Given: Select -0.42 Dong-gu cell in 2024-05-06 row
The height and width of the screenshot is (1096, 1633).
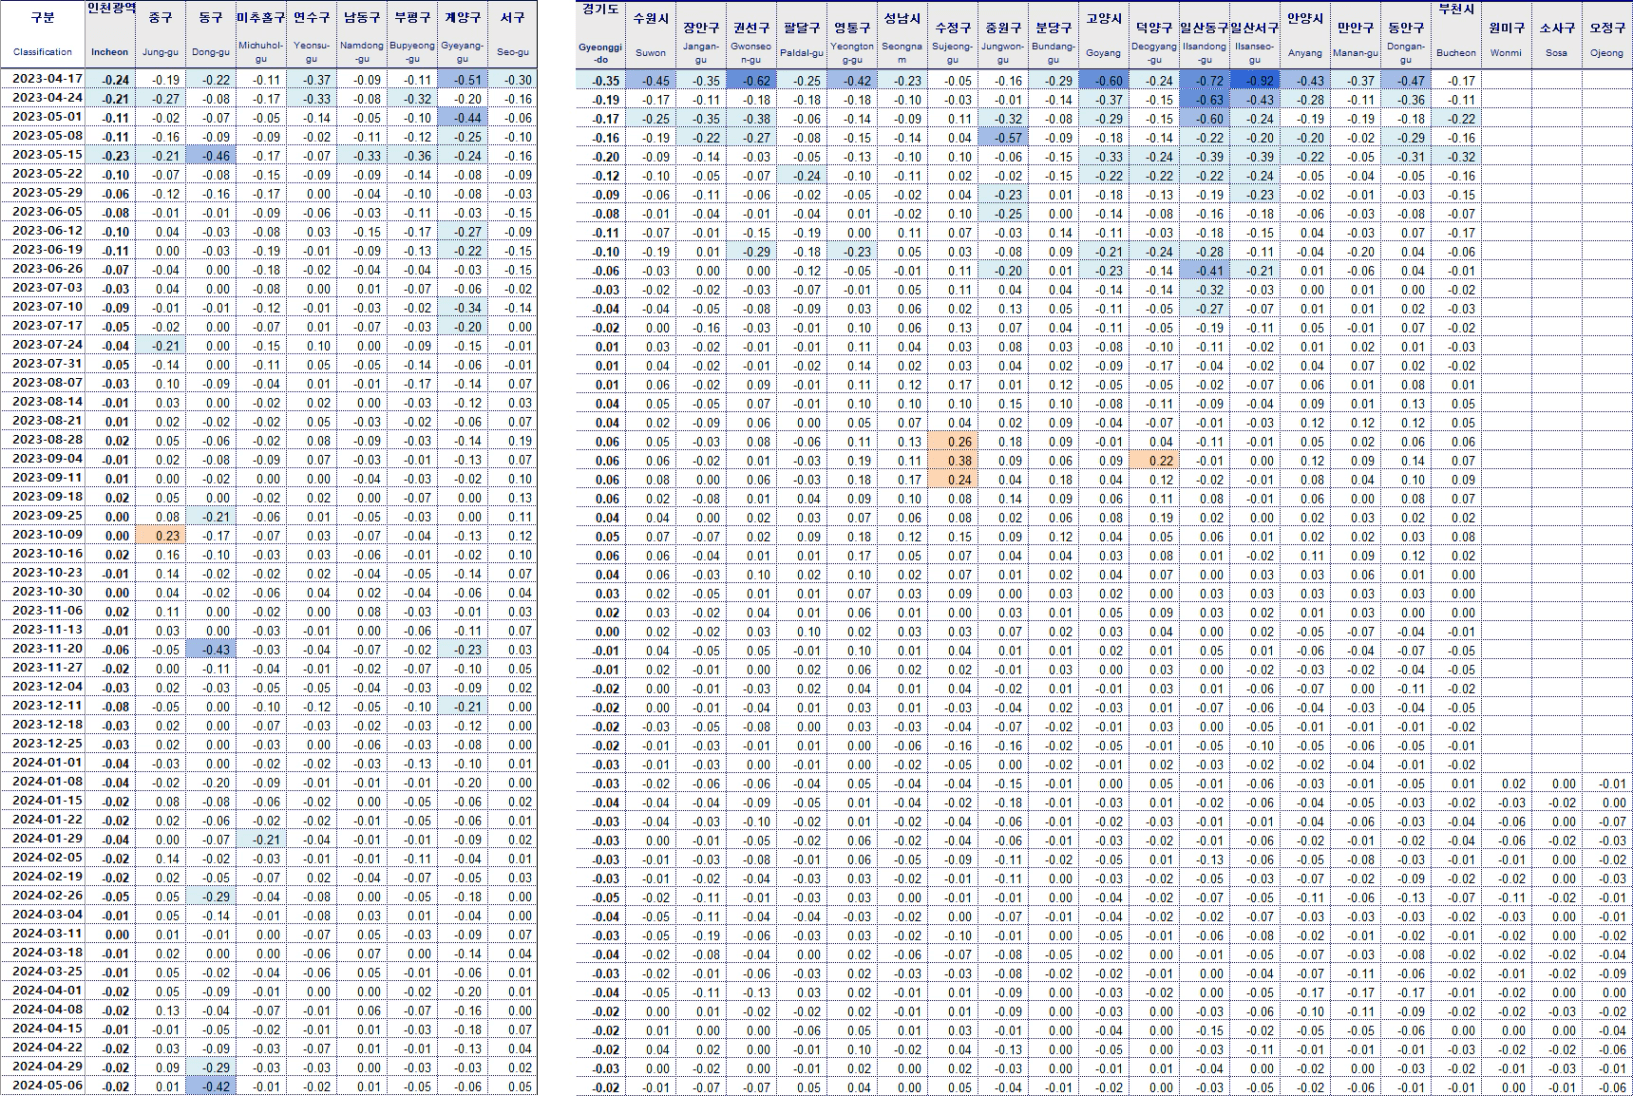Looking at the screenshot, I should coord(211,1086).
